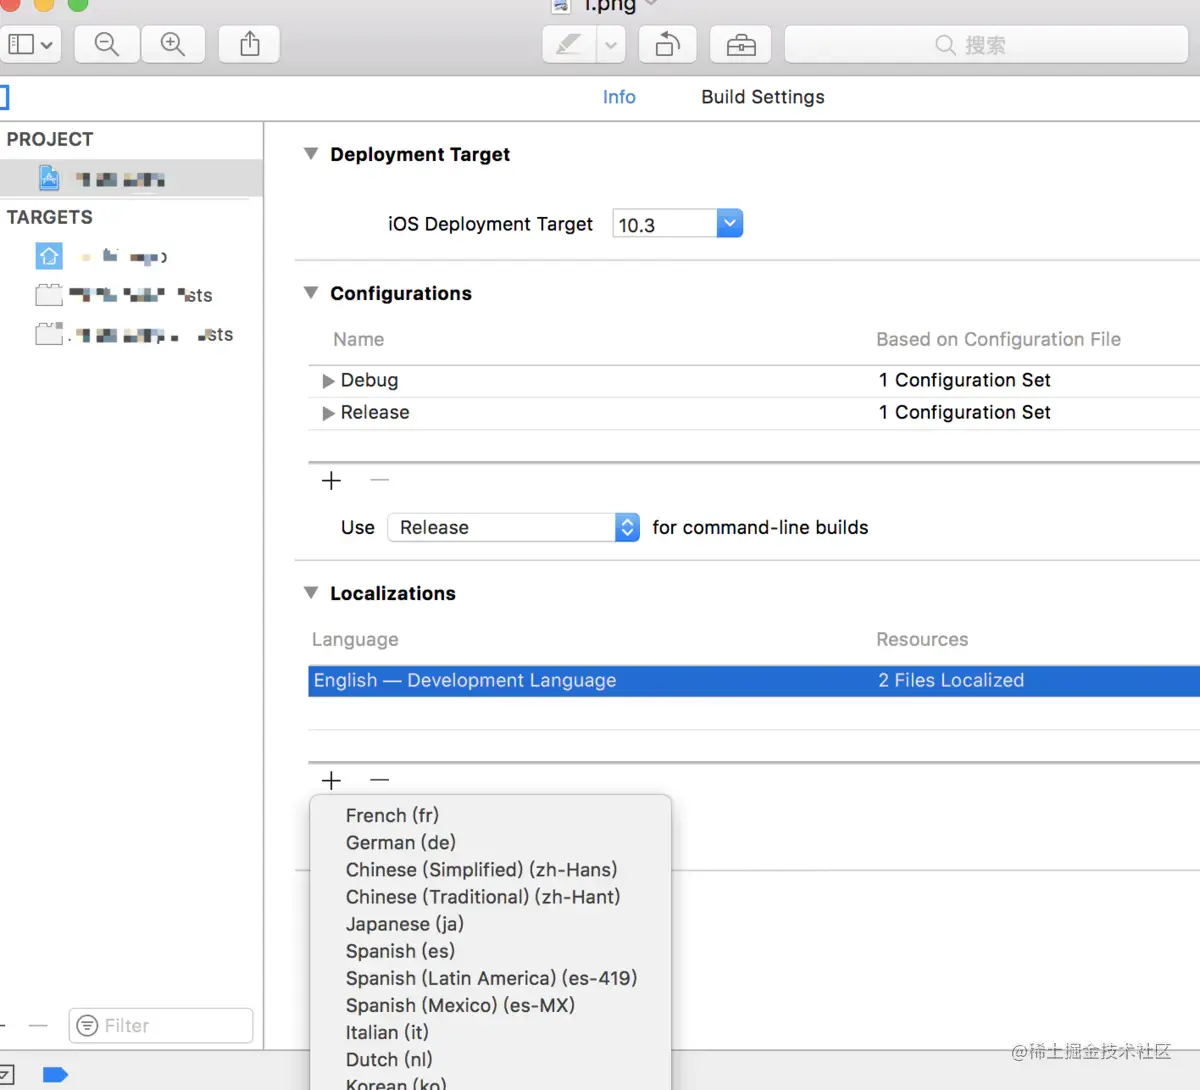
Task: Collapse the Deployment Target section
Action: tap(311, 154)
